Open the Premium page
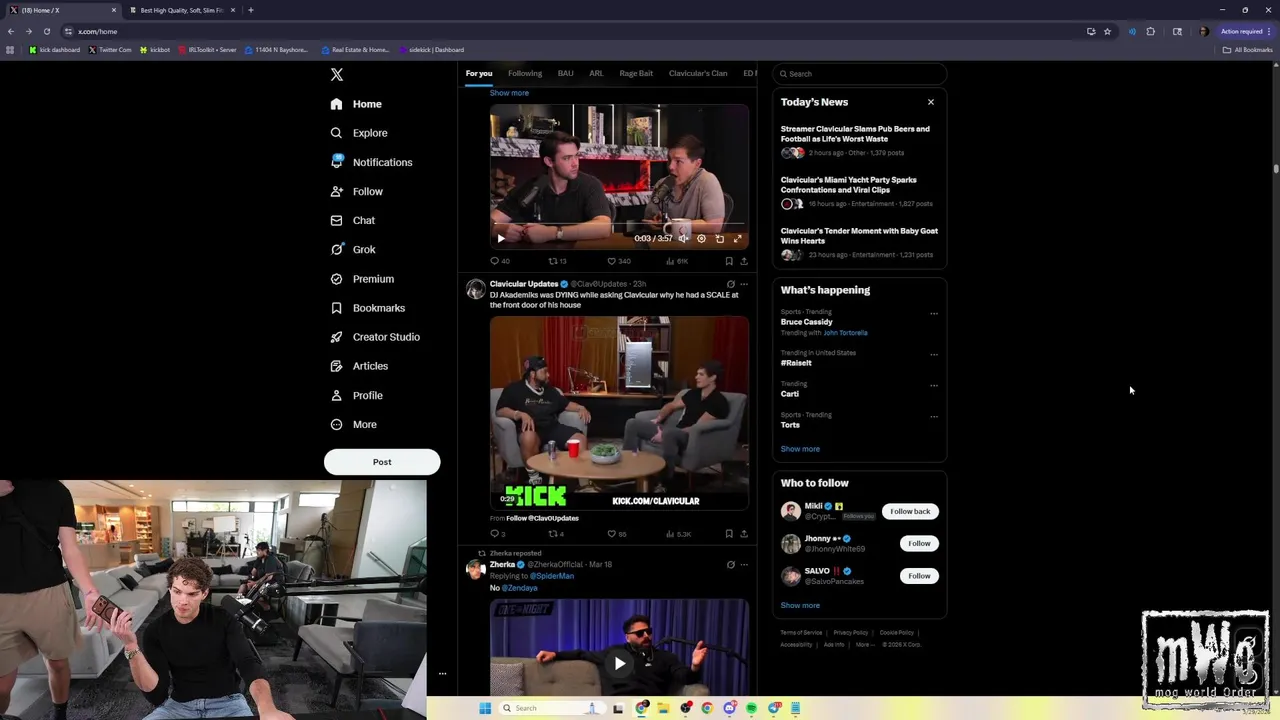Image resolution: width=1280 pixels, height=720 pixels. [x=361, y=279]
